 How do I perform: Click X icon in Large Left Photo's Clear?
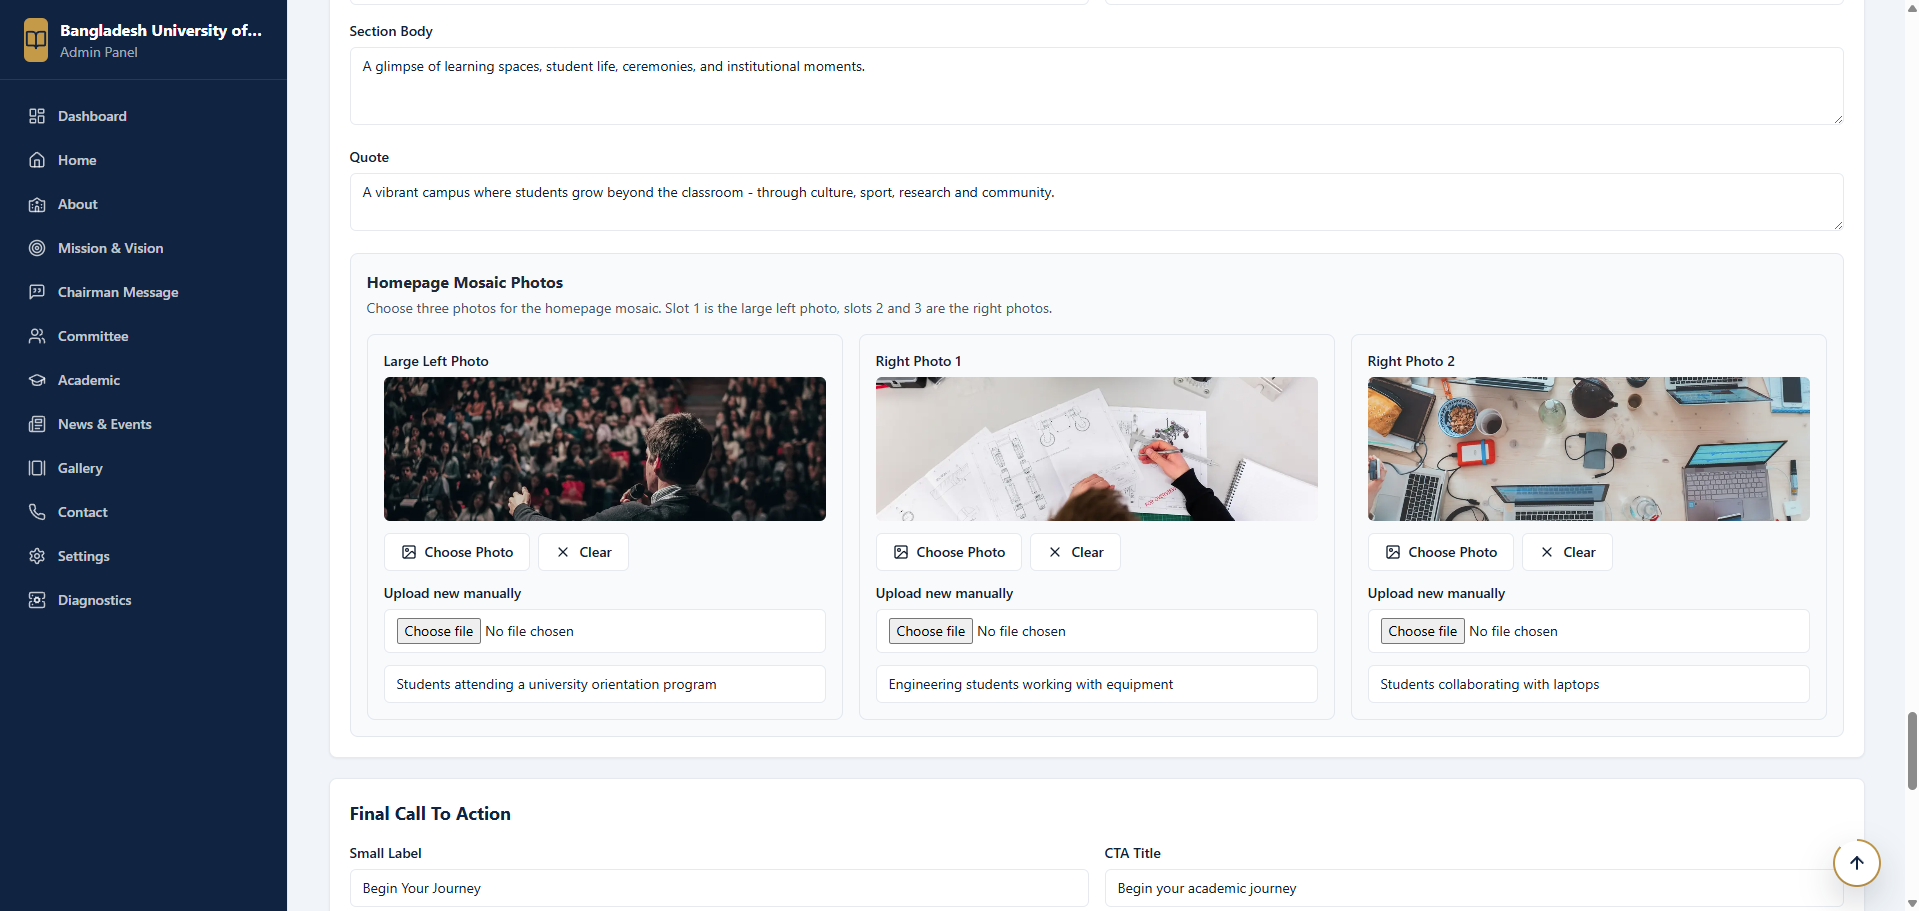pos(563,552)
